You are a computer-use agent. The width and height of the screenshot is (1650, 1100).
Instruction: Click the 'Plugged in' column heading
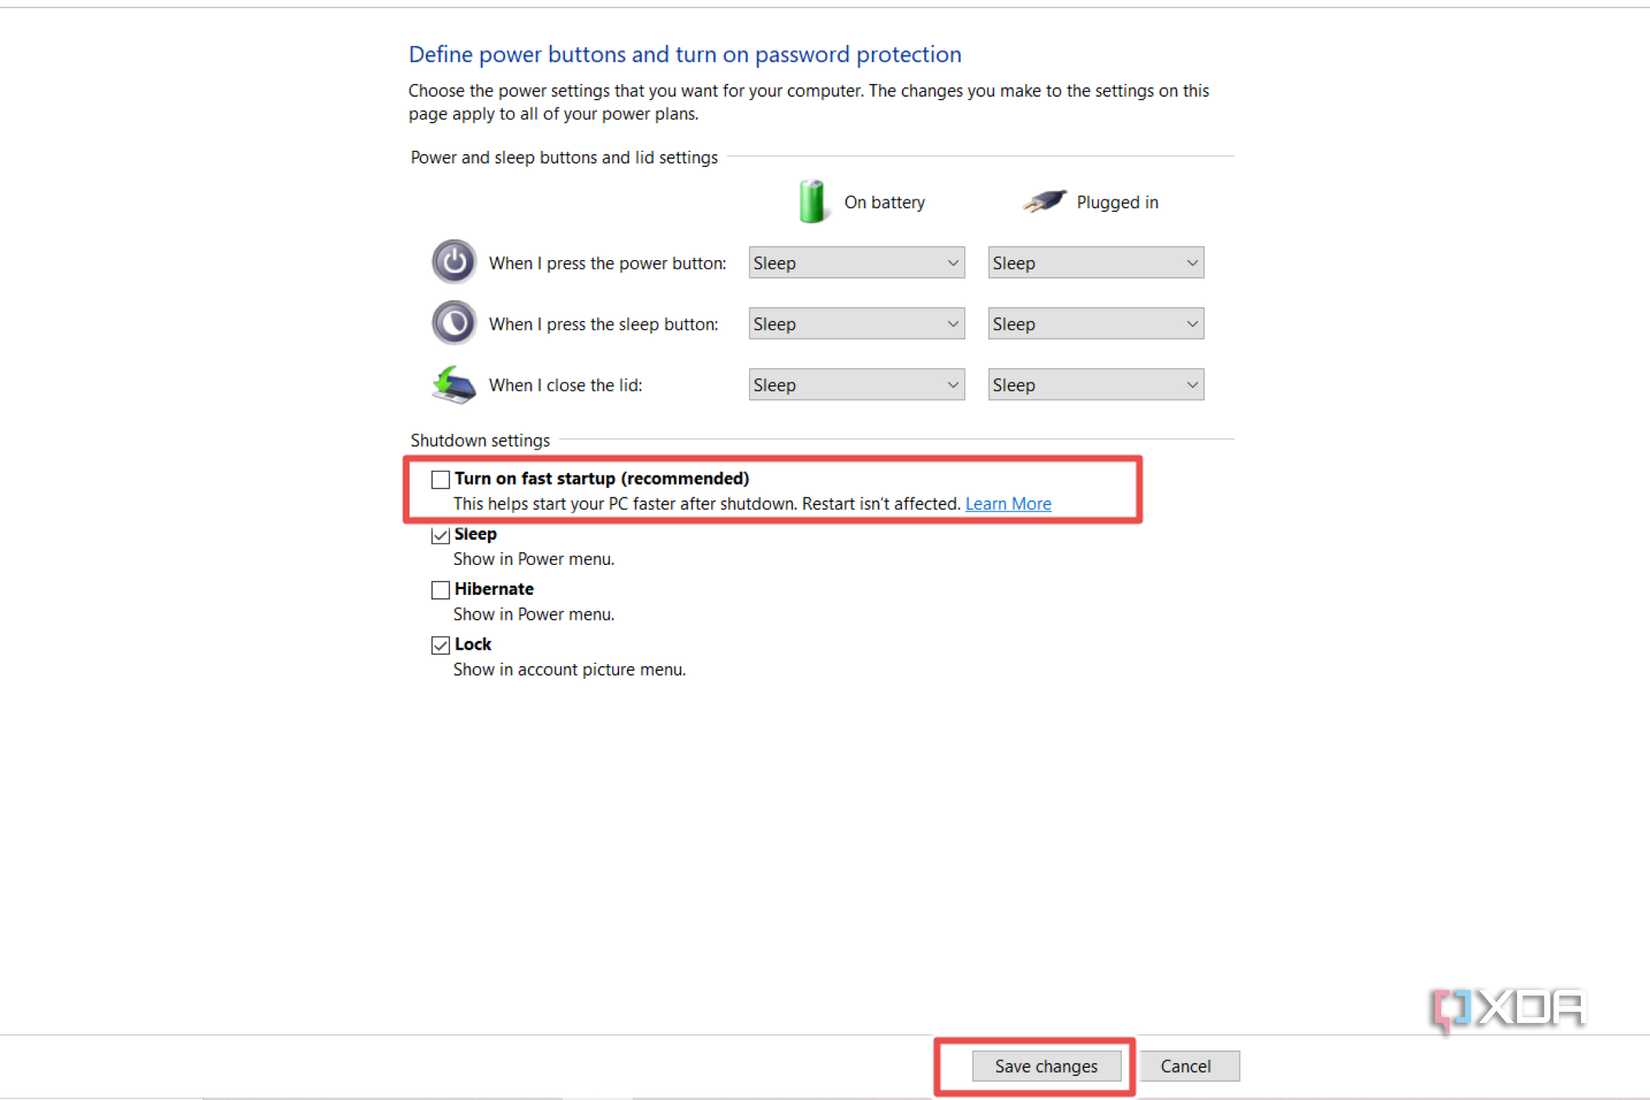[x=1117, y=202]
